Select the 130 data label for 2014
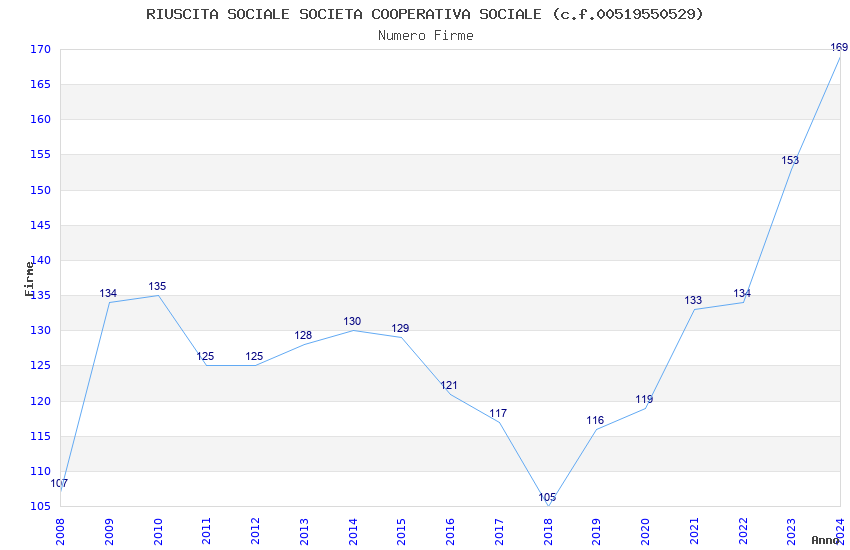 [352, 321]
